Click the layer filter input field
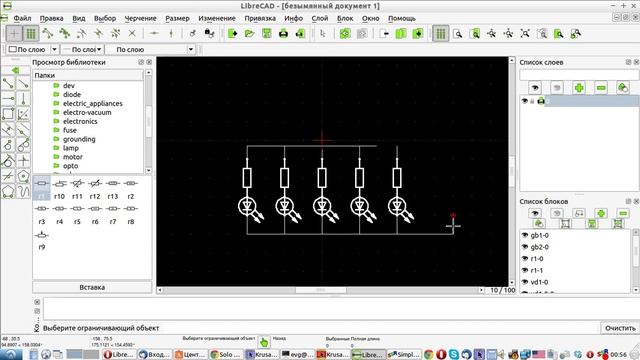The image size is (640, 360). pyautogui.click(x=579, y=75)
